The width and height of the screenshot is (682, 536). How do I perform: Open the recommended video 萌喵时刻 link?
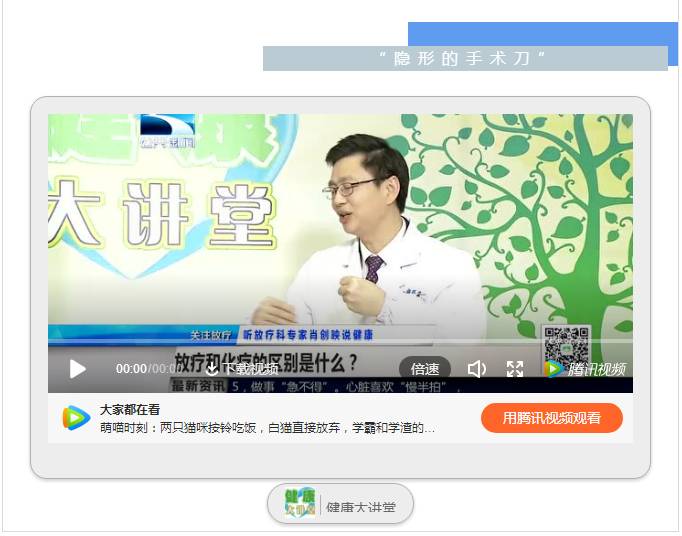267,428
